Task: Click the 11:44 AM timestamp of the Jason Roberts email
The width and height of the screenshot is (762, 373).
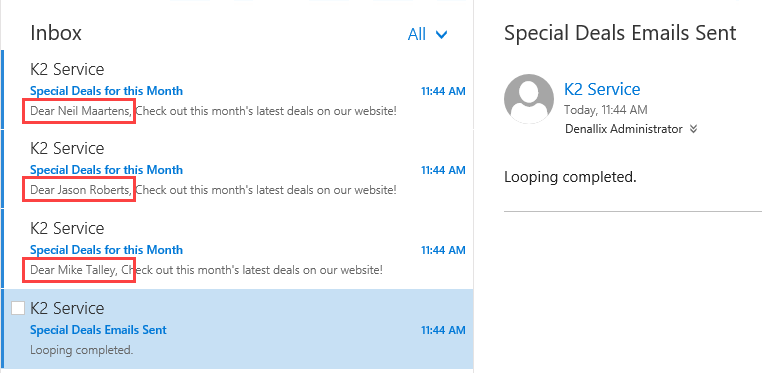Action: coord(443,170)
